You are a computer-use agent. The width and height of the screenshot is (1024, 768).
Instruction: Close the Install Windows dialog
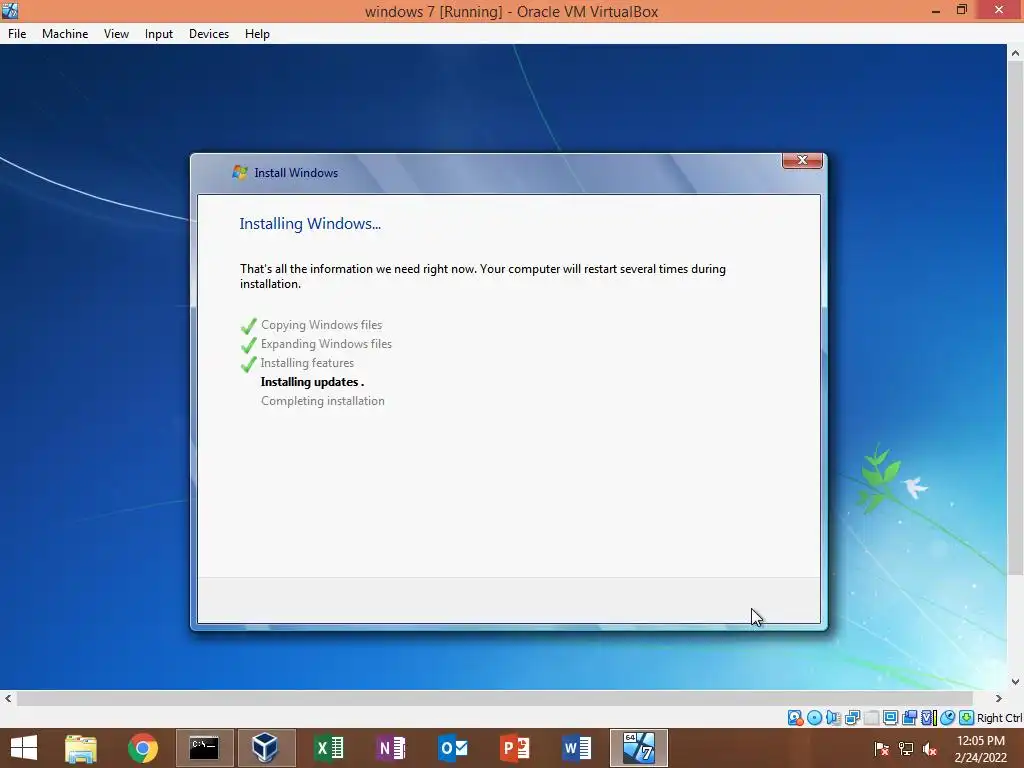[x=802, y=161]
